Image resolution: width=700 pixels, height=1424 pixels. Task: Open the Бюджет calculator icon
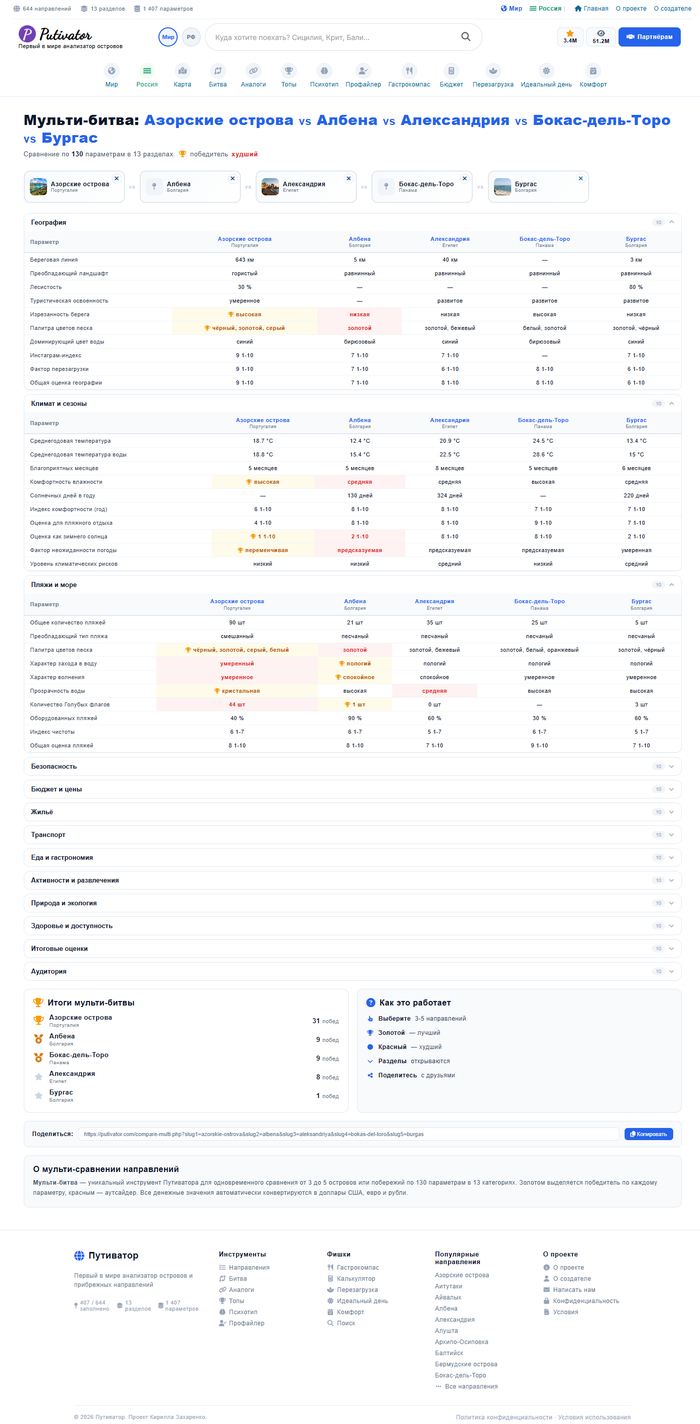click(452, 71)
